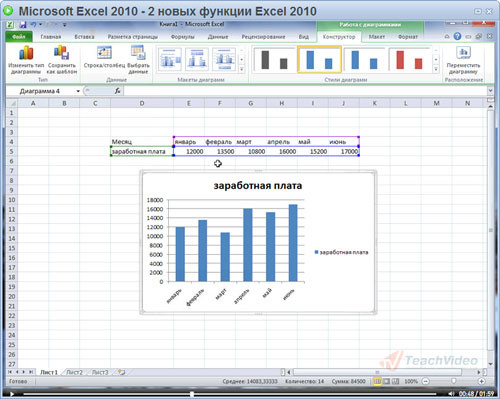Toggle normal view button in status bar
The image size is (500, 399).
point(377,381)
